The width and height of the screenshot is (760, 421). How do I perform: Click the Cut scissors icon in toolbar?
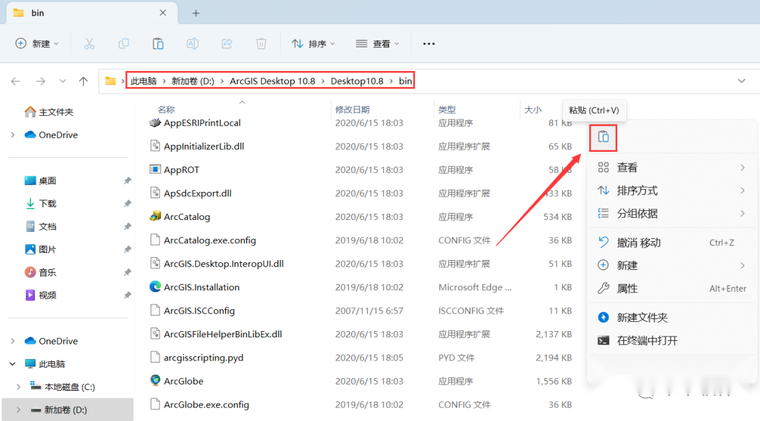click(x=89, y=44)
